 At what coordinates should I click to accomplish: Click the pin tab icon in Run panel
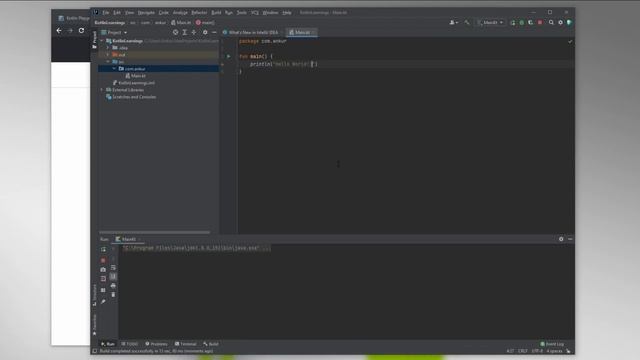[x=103, y=302]
